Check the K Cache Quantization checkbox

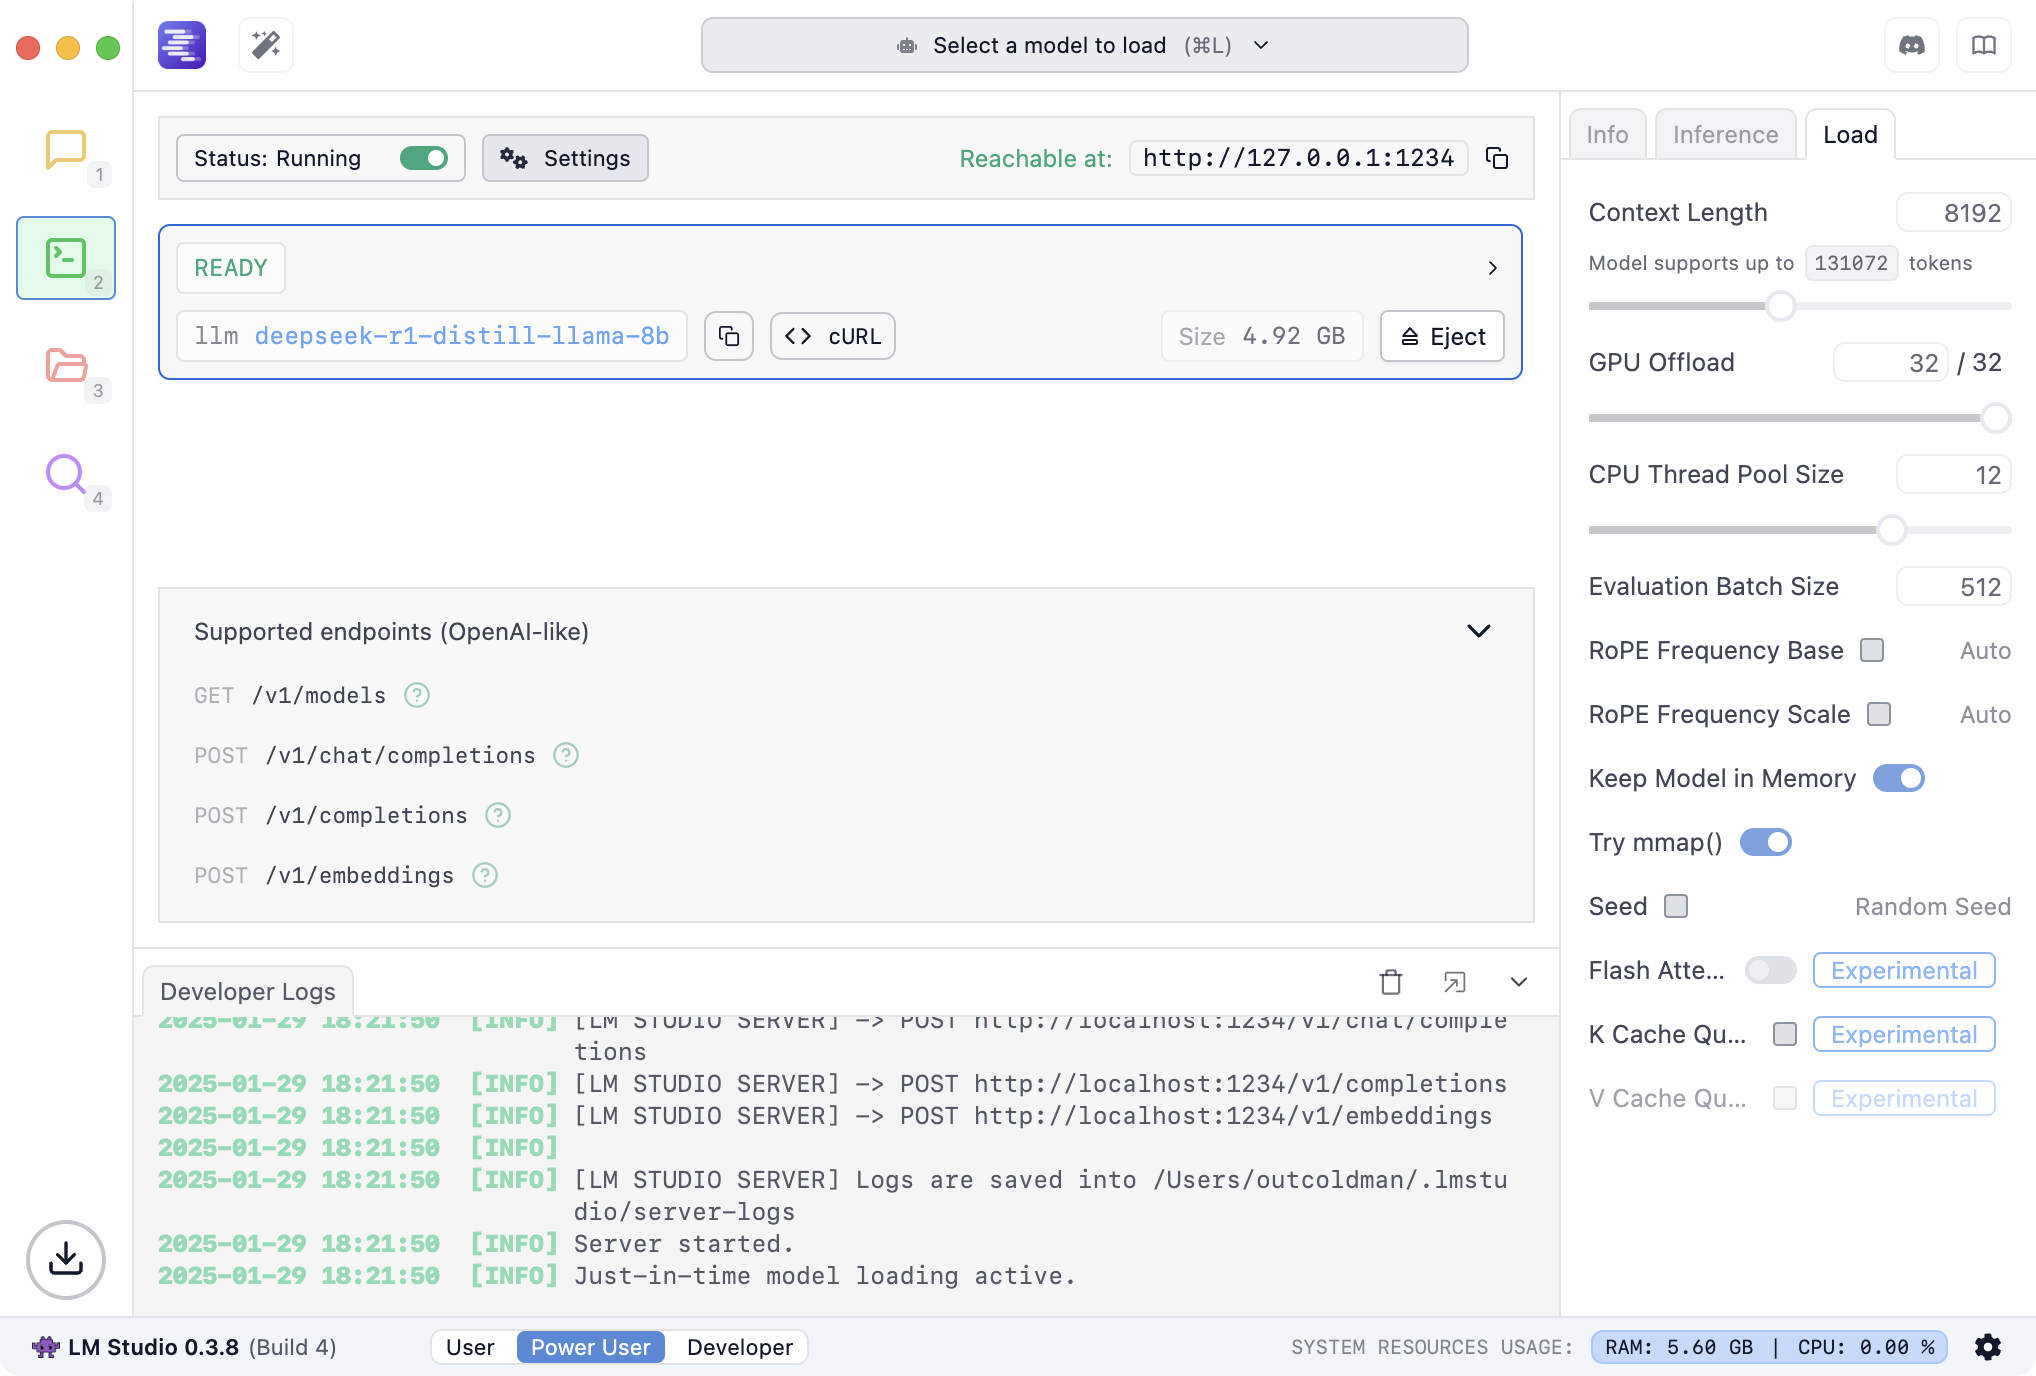coord(1785,1034)
